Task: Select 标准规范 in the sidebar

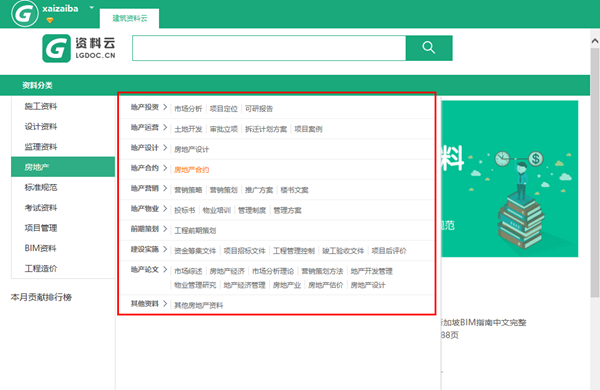Action: (41, 188)
